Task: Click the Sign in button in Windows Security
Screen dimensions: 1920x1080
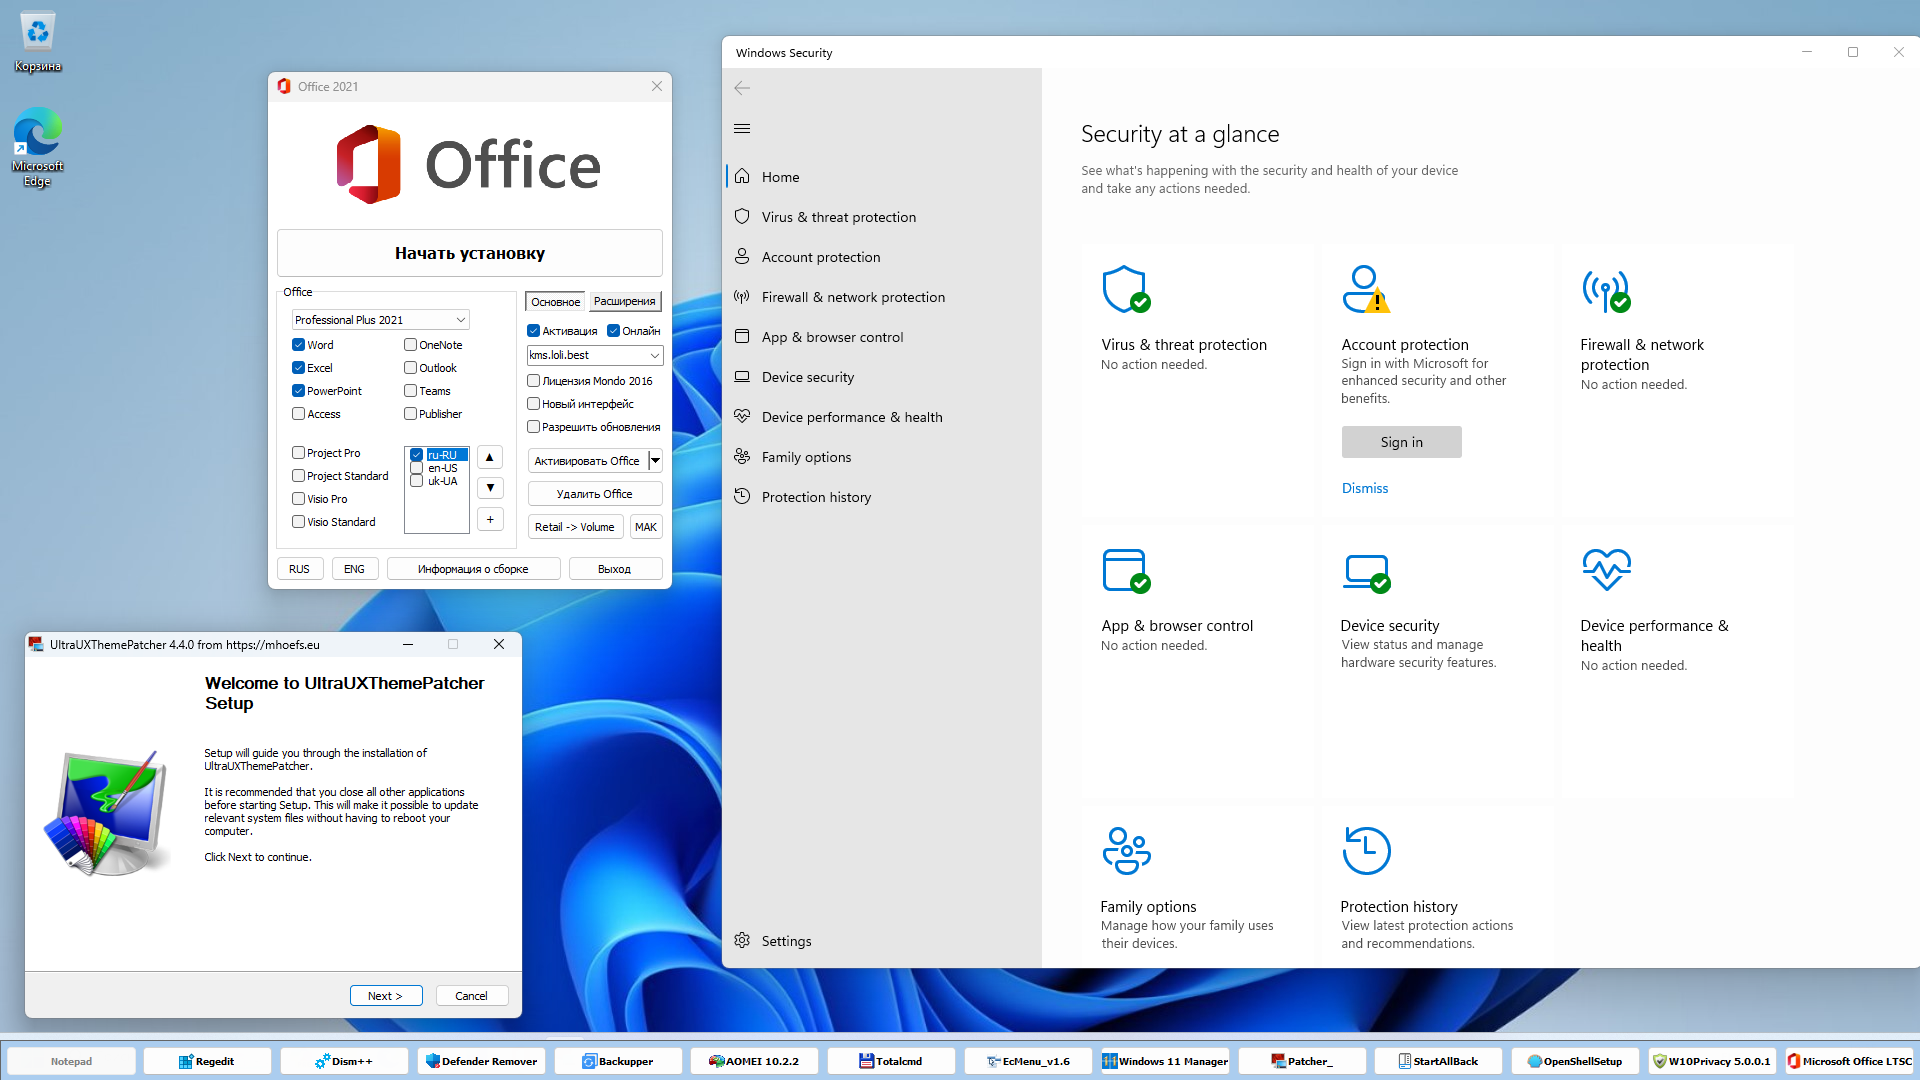Action: coord(1400,442)
